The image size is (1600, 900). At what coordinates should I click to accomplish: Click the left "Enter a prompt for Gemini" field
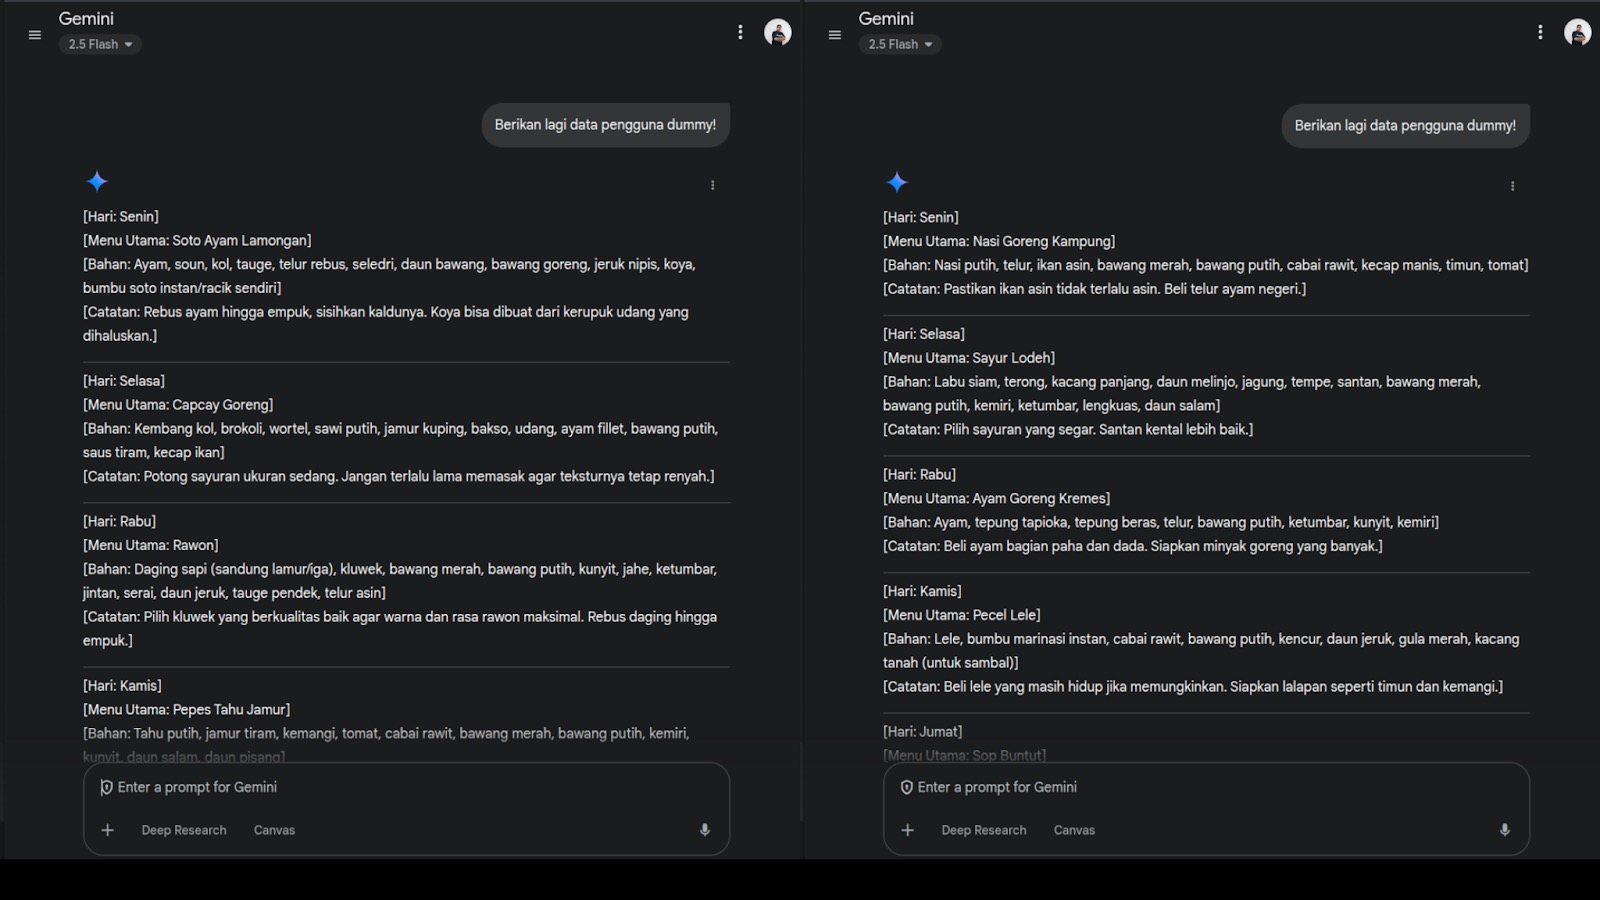pos(400,787)
